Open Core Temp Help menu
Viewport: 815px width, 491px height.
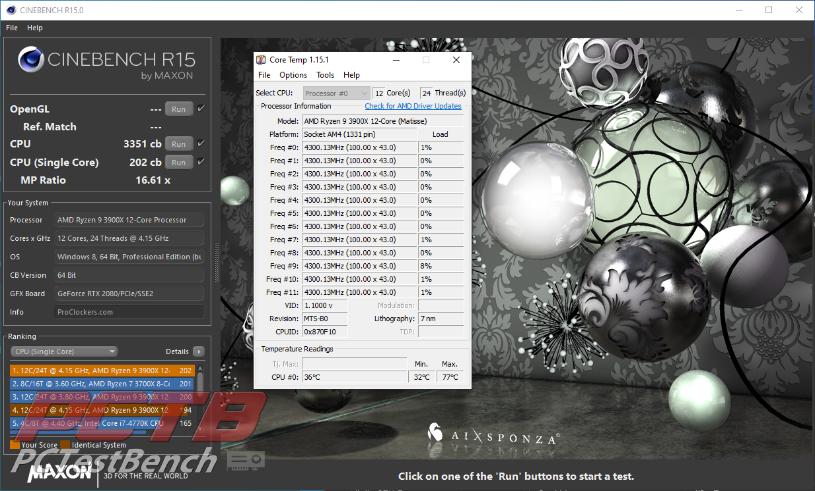click(x=351, y=75)
